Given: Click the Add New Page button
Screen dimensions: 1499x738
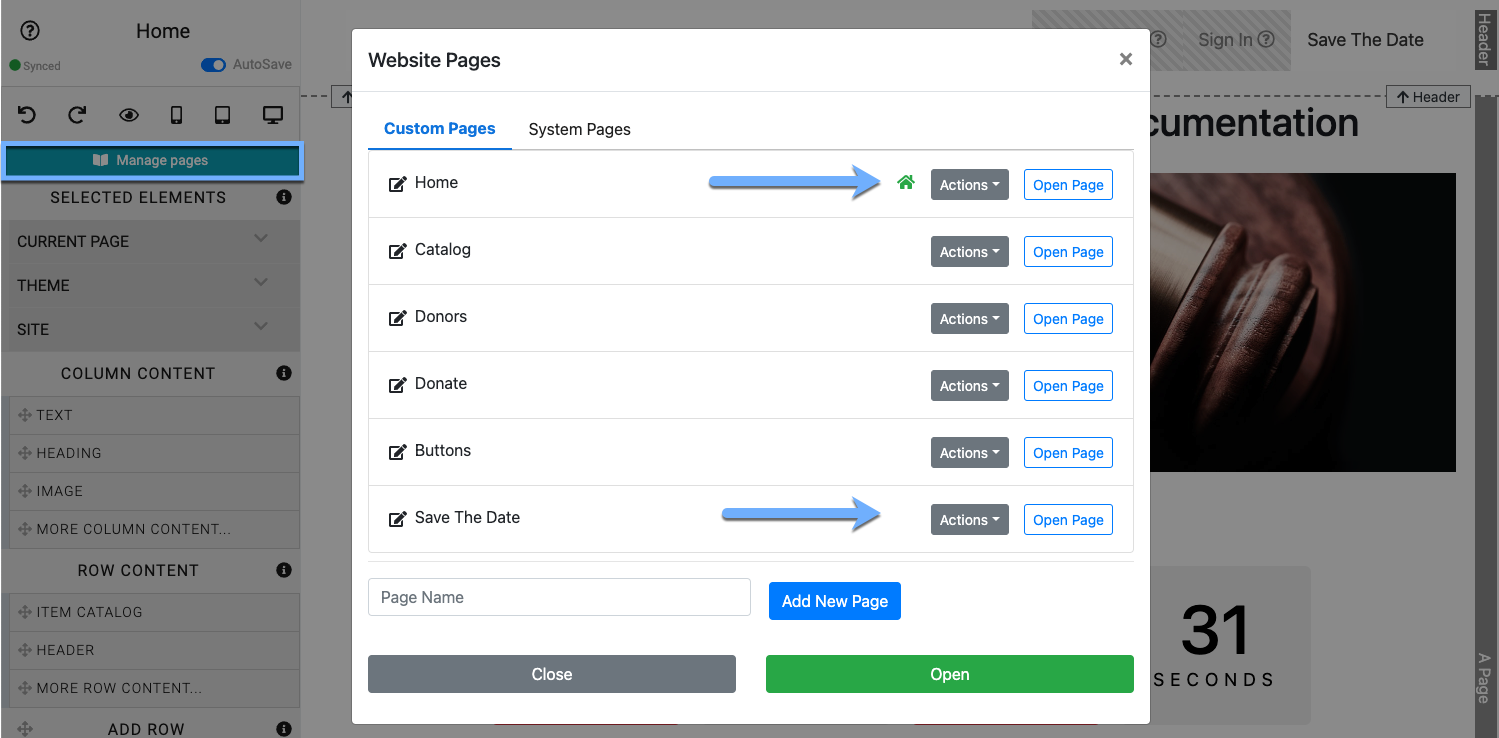Looking at the screenshot, I should [834, 601].
